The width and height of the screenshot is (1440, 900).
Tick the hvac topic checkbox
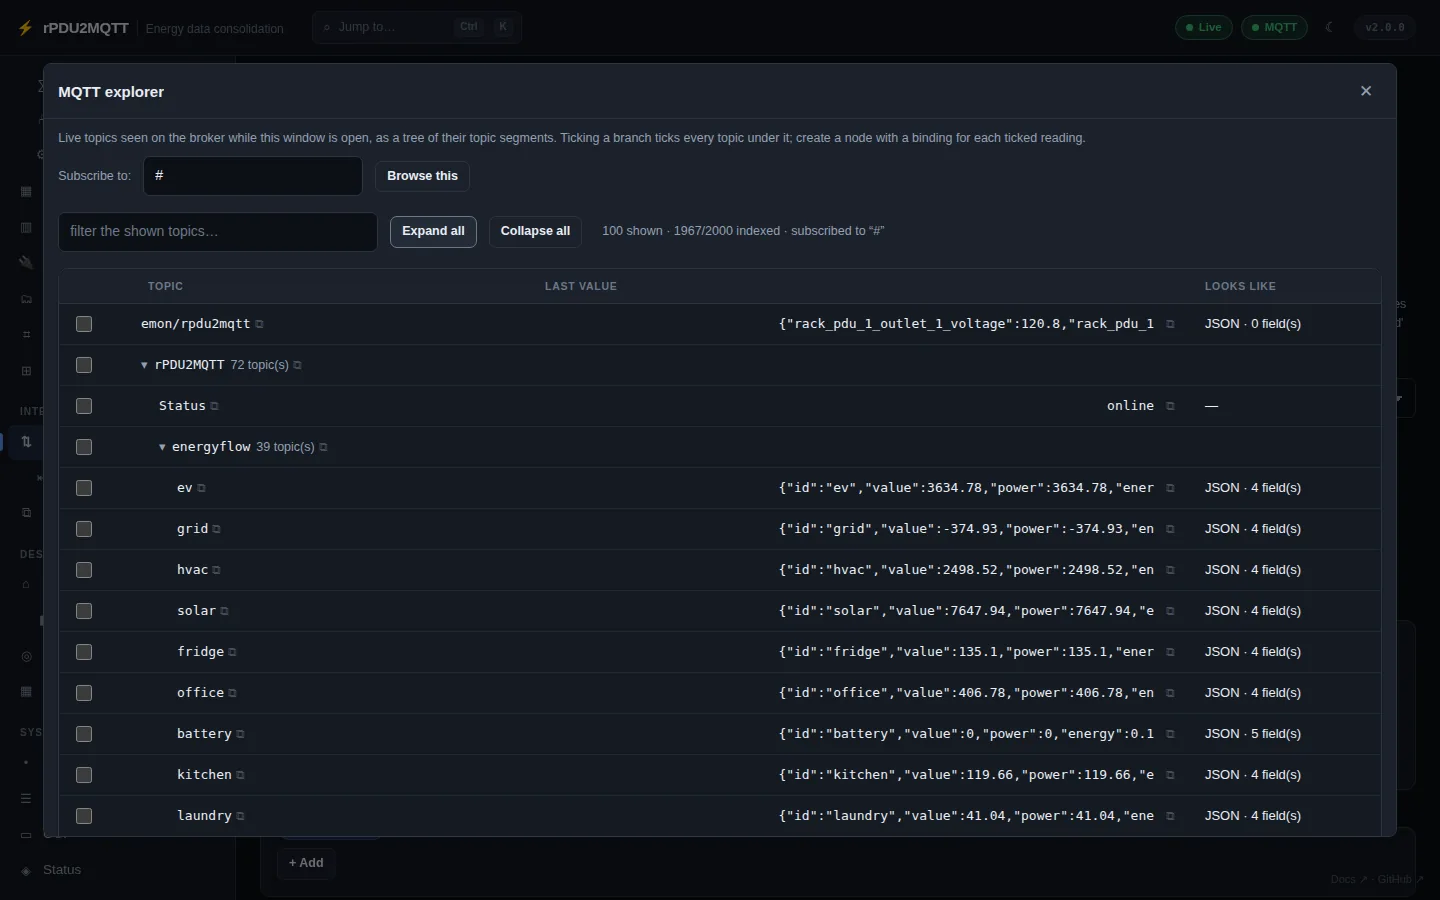(84, 570)
